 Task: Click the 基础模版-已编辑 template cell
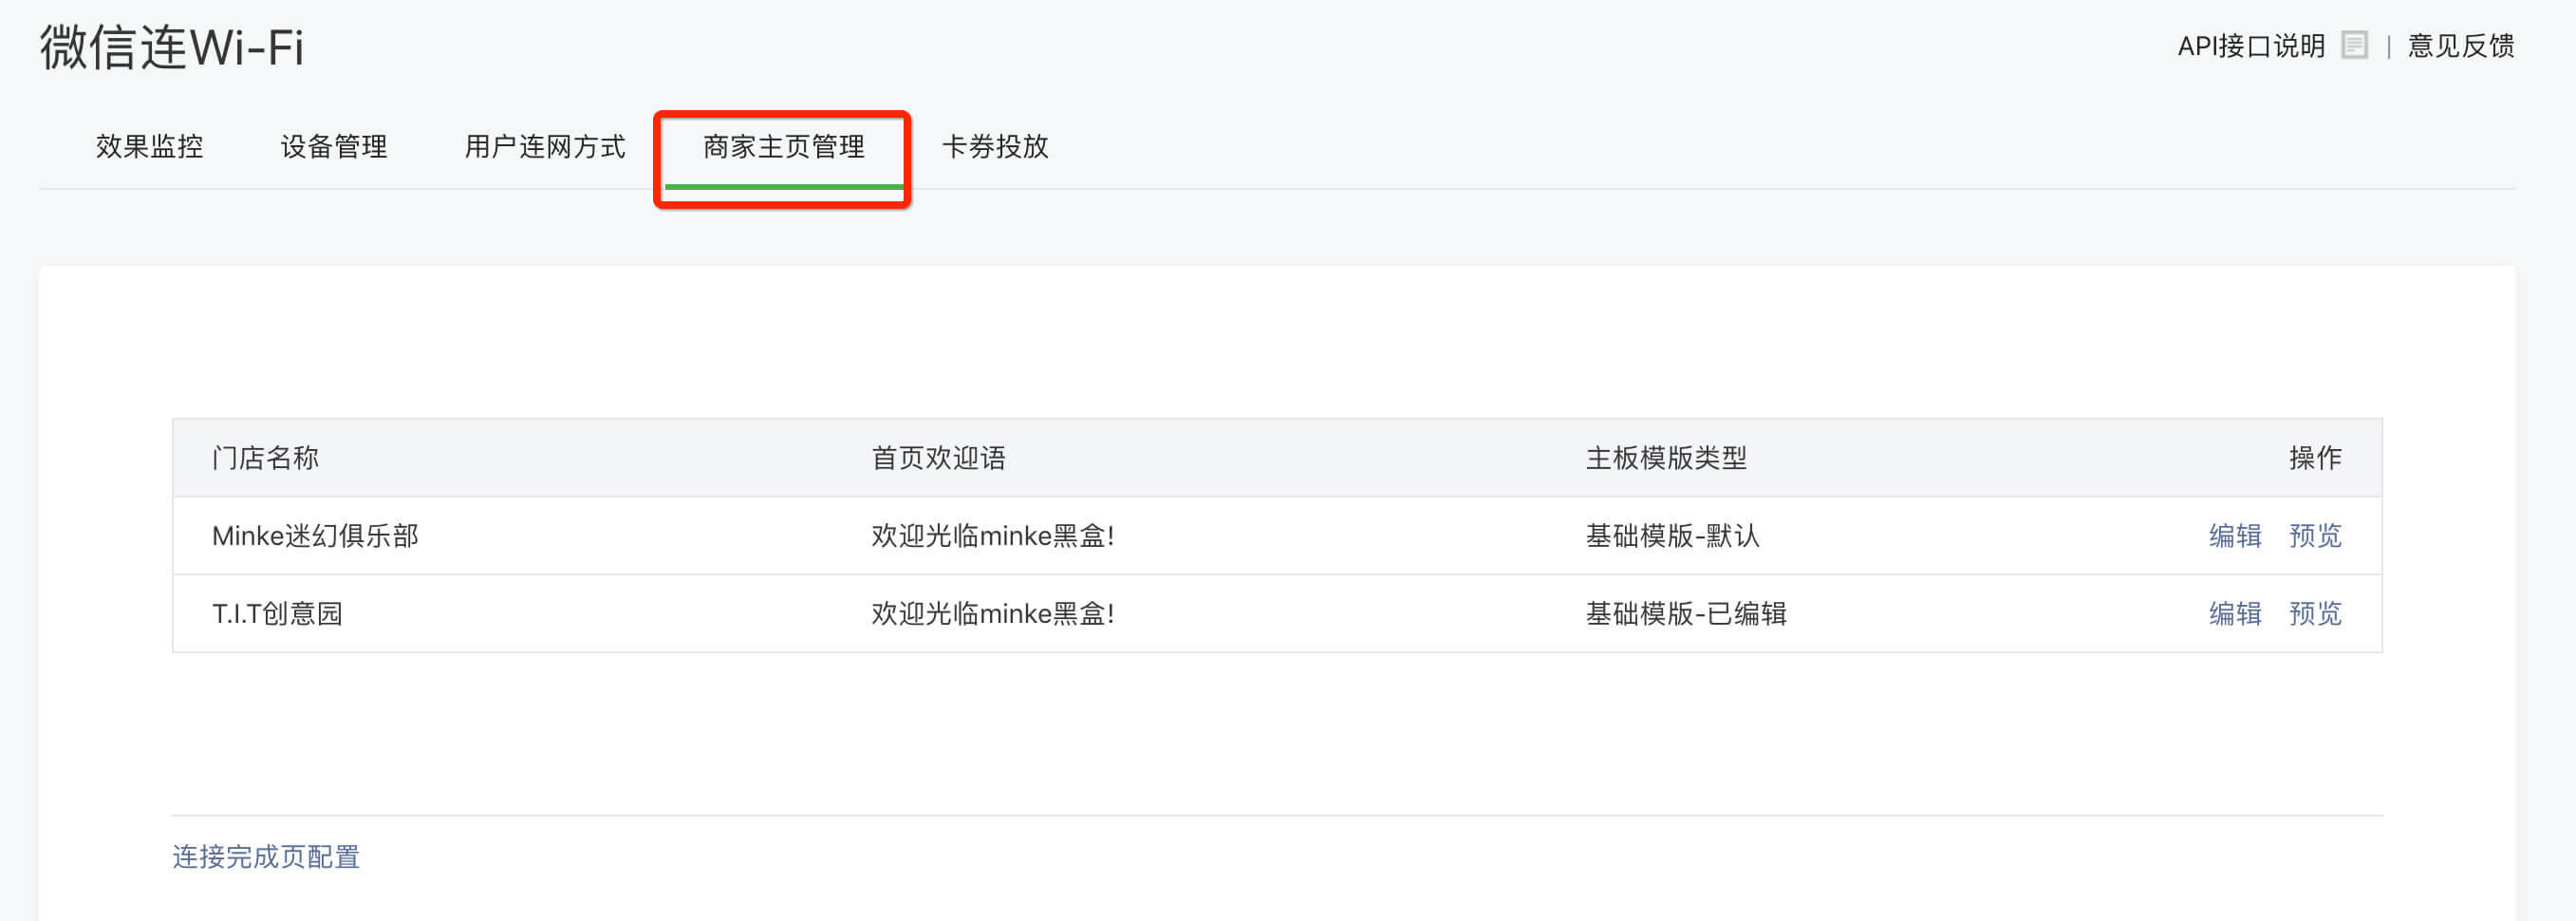(x=1686, y=613)
